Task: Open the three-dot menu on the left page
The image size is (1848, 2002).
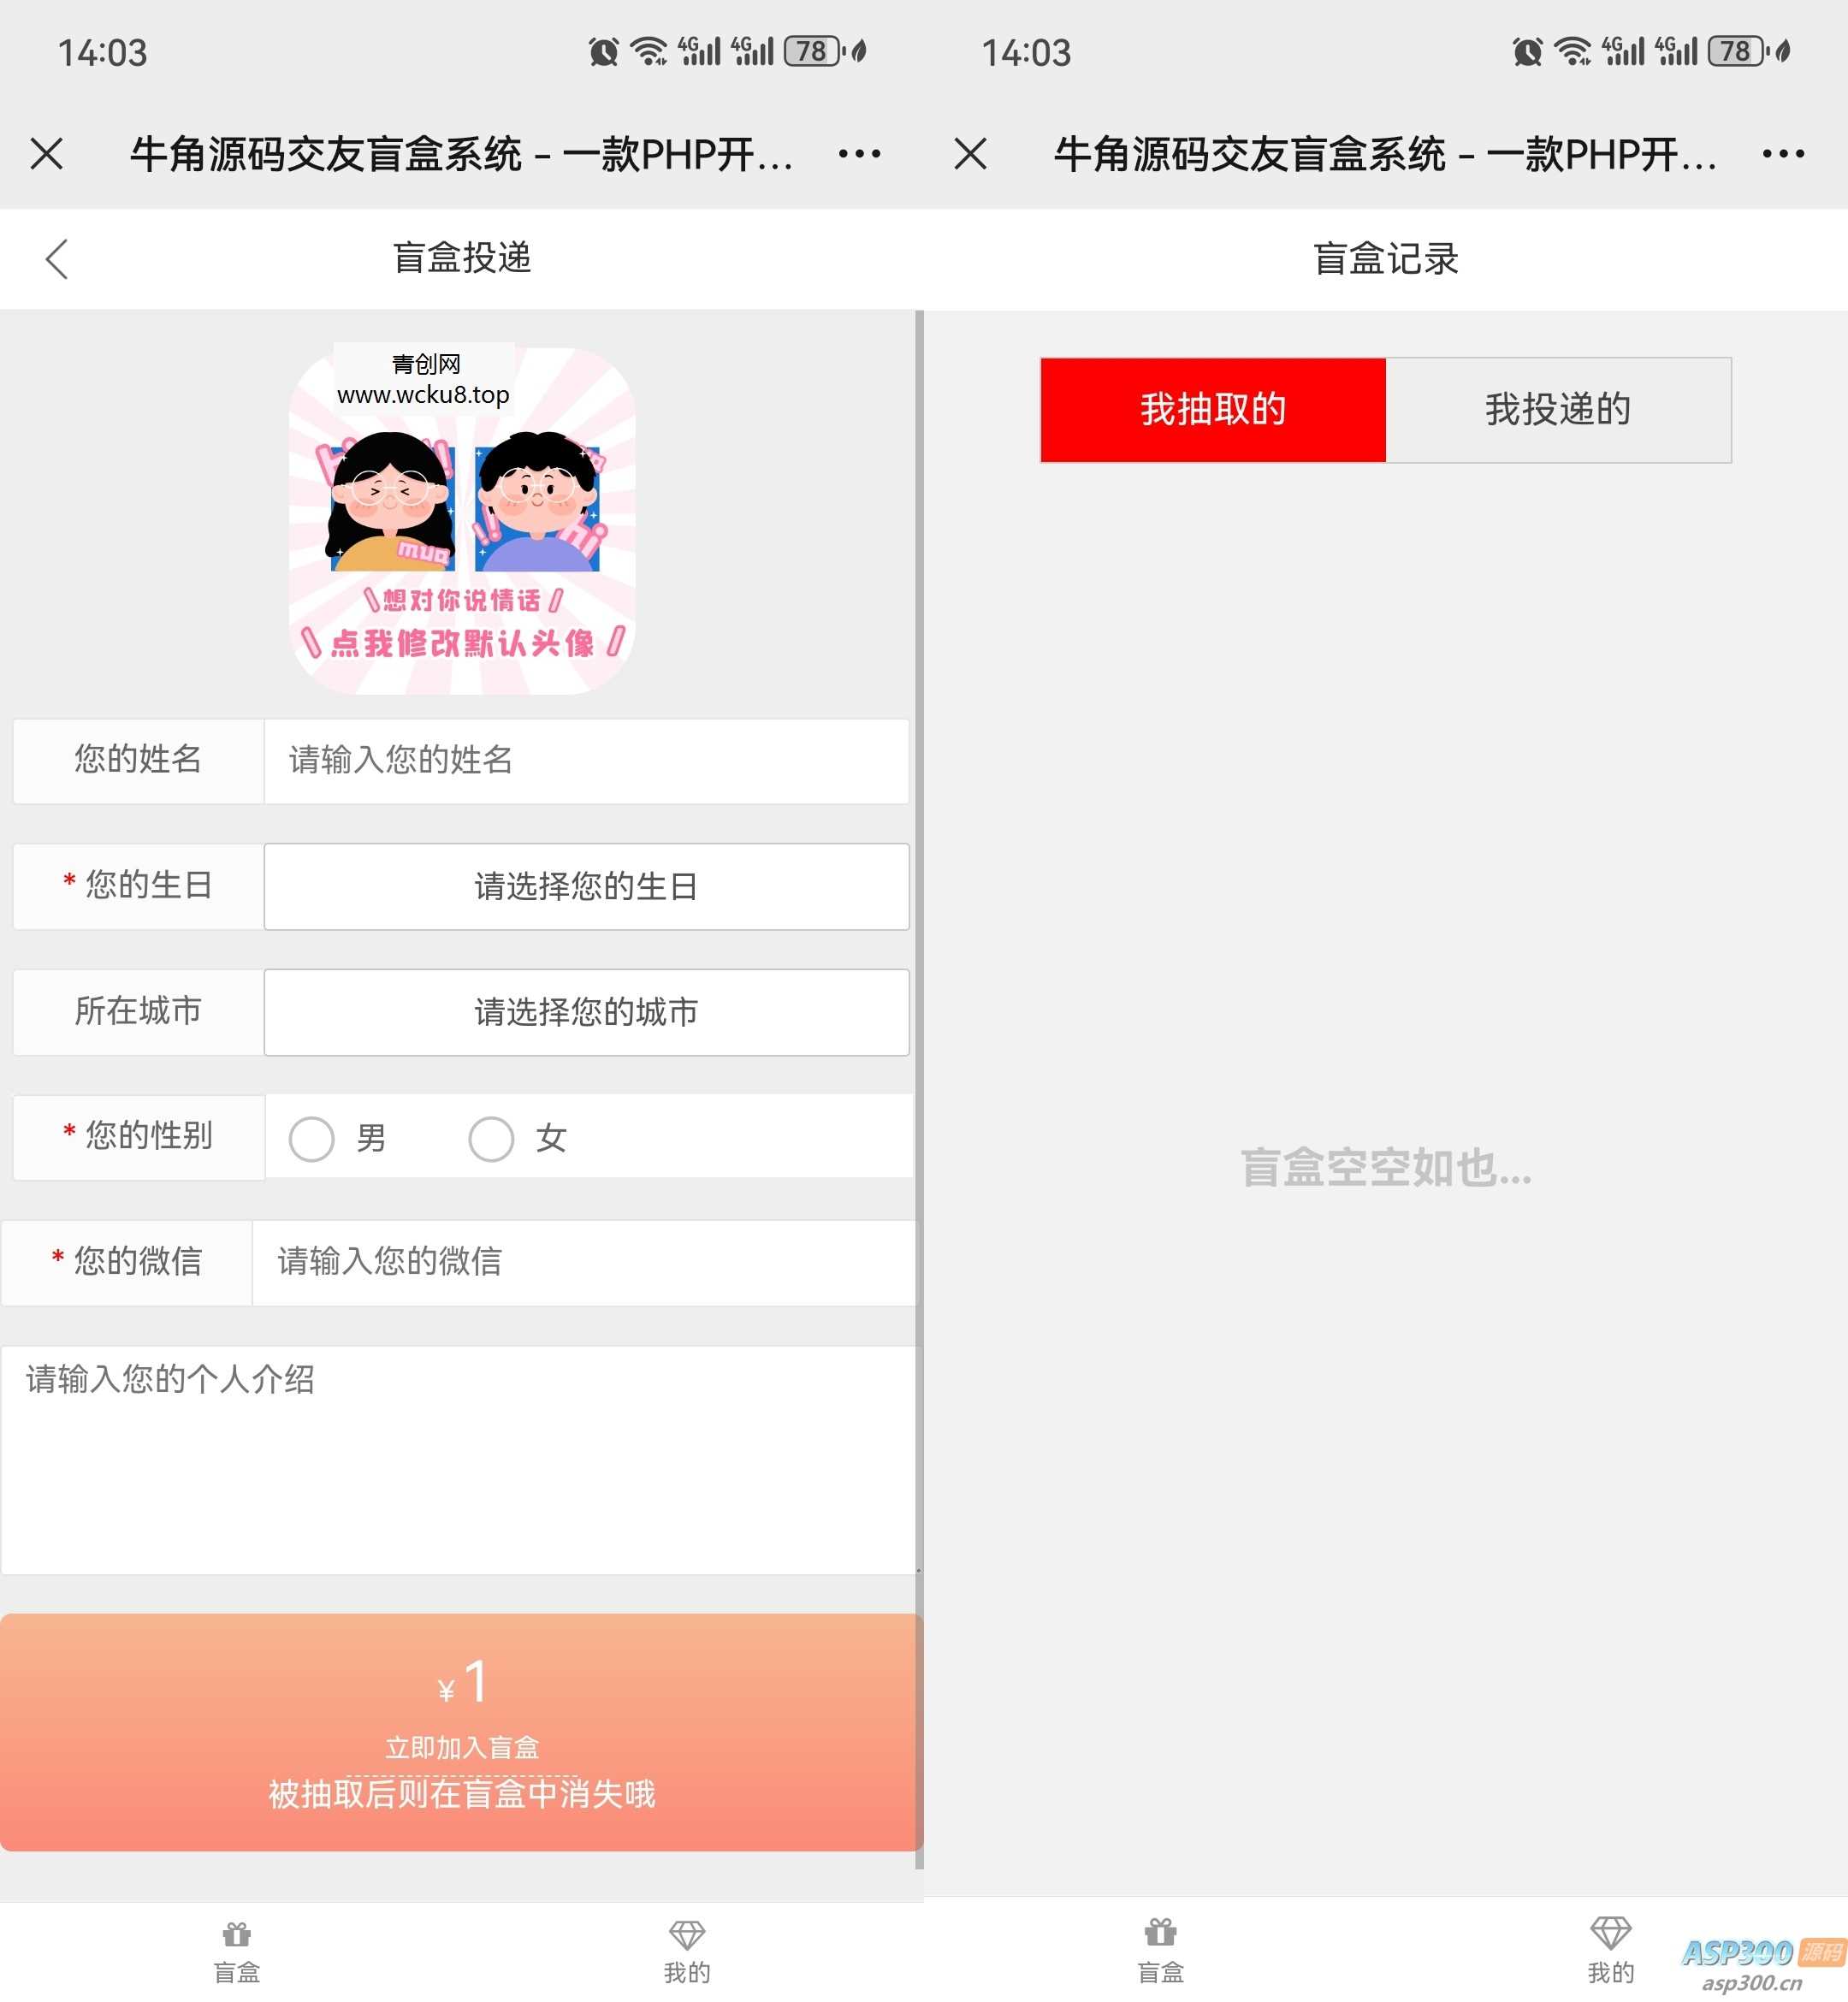Action: [858, 154]
